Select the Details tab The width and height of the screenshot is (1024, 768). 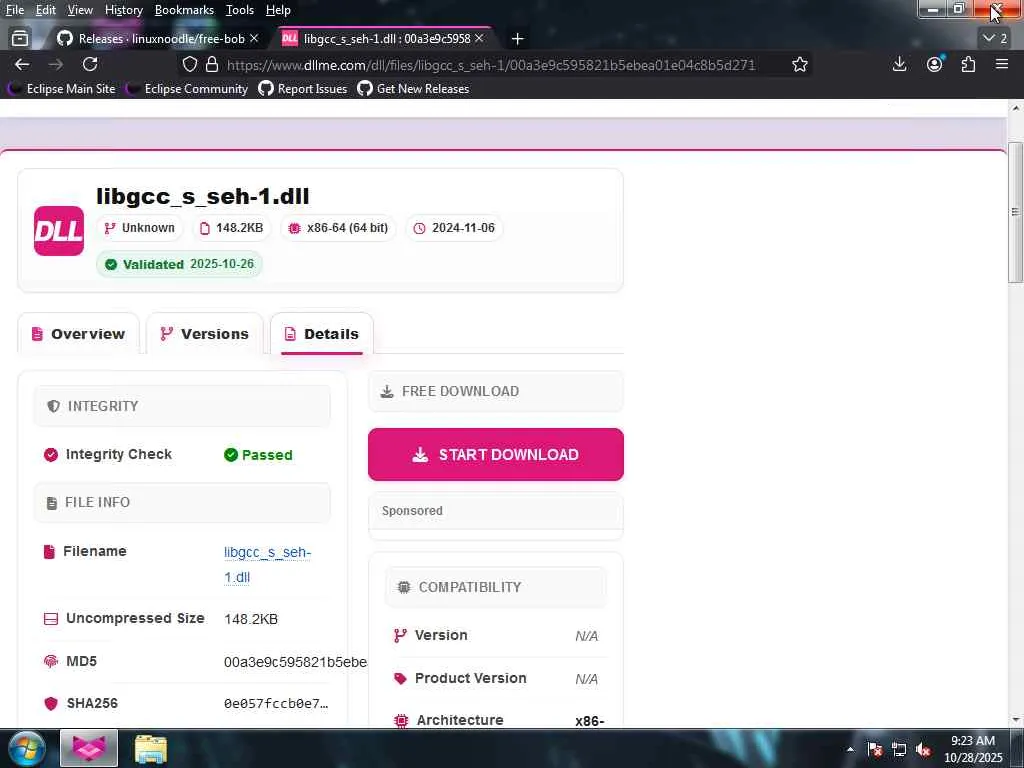click(x=322, y=334)
